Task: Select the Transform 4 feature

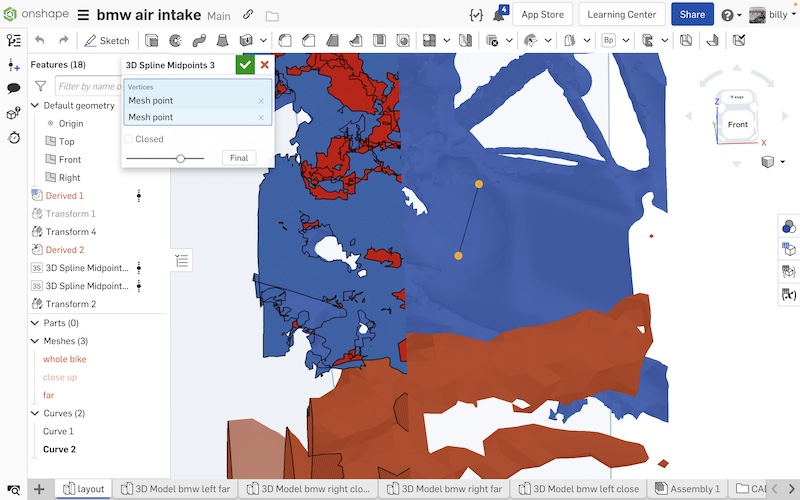Action: (70, 232)
